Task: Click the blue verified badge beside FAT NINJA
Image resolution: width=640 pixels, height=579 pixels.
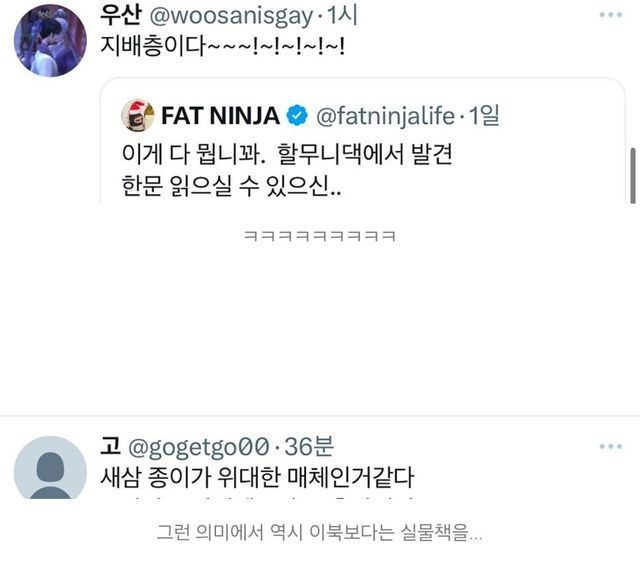Action: coord(297,116)
